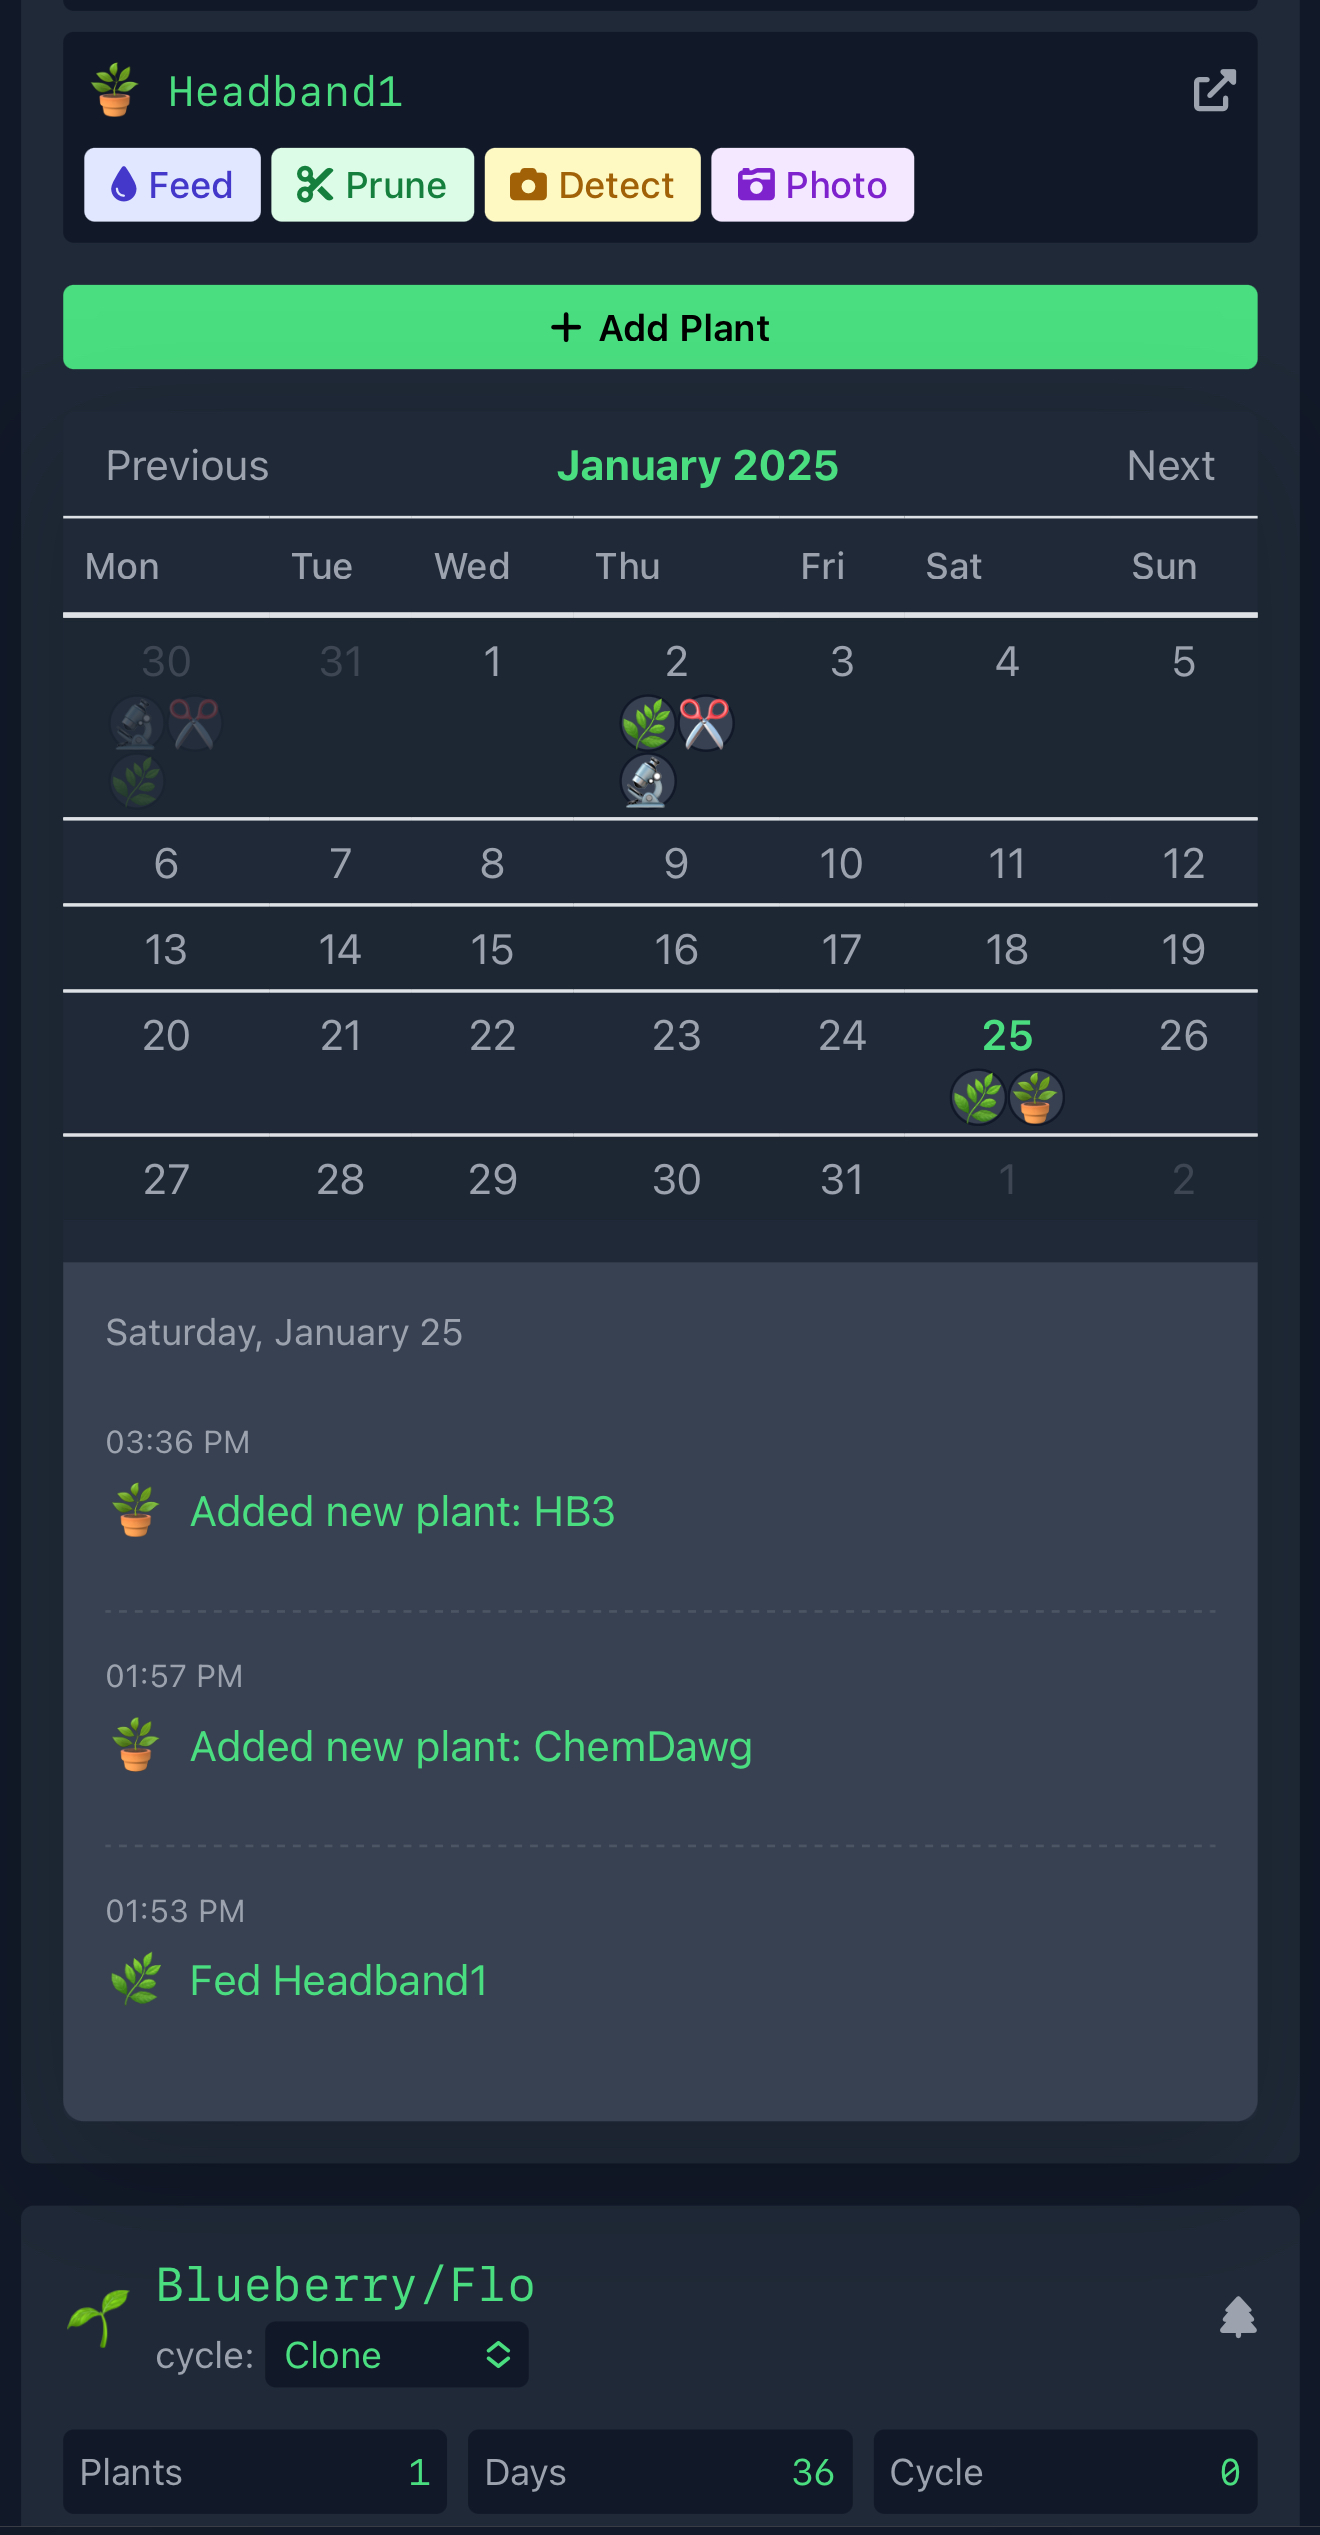Open the Headband1 plant title link
The image size is (1320, 2535).
point(285,92)
